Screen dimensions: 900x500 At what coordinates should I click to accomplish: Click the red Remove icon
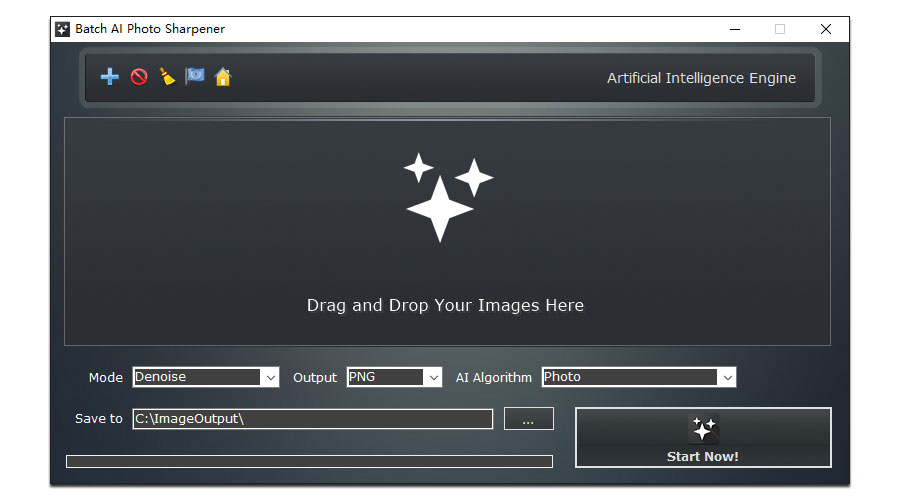(139, 77)
